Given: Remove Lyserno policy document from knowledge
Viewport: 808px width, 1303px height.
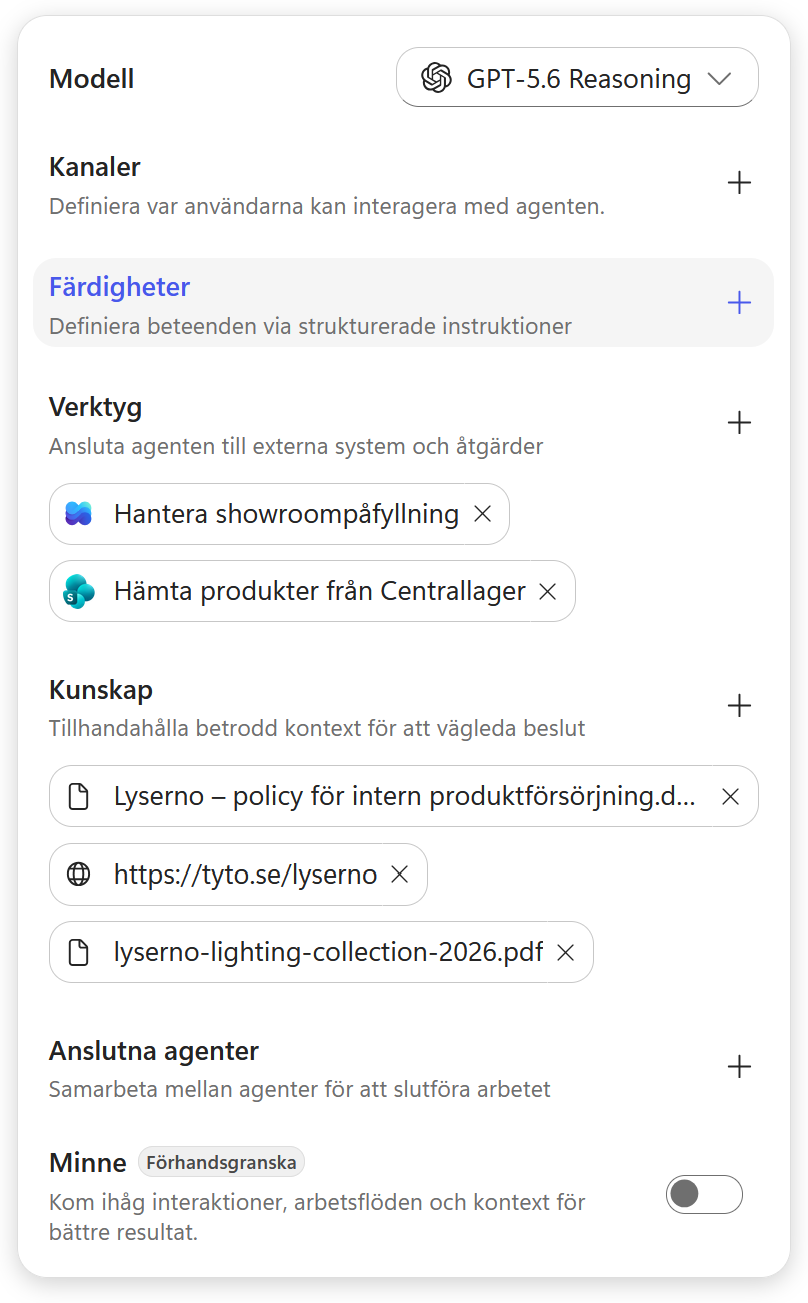Looking at the screenshot, I should pyautogui.click(x=730, y=796).
